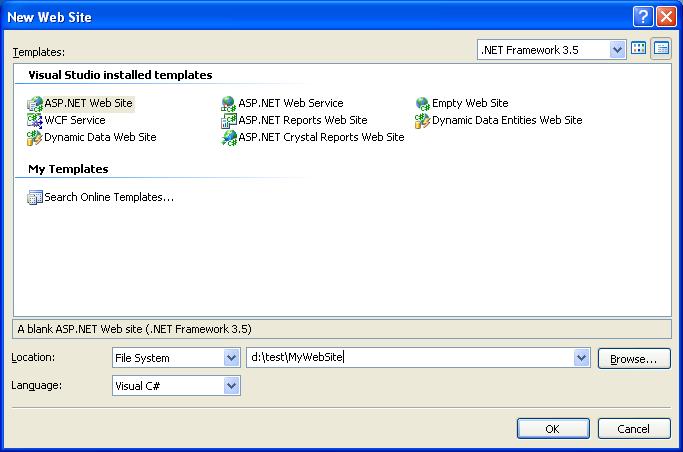Screen dimensions: 683x452
Task: Select the Dynamic Data Entities Web Site icon
Action: click(x=423, y=121)
